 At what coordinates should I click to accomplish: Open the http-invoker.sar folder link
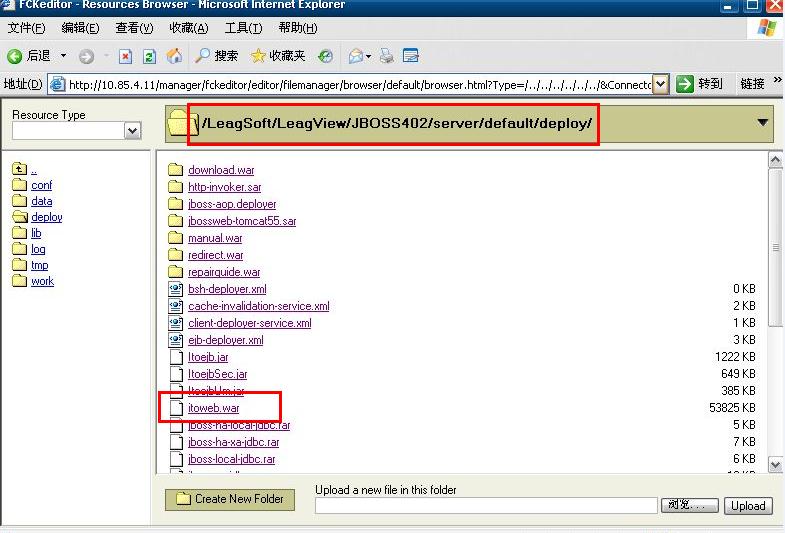click(x=224, y=187)
